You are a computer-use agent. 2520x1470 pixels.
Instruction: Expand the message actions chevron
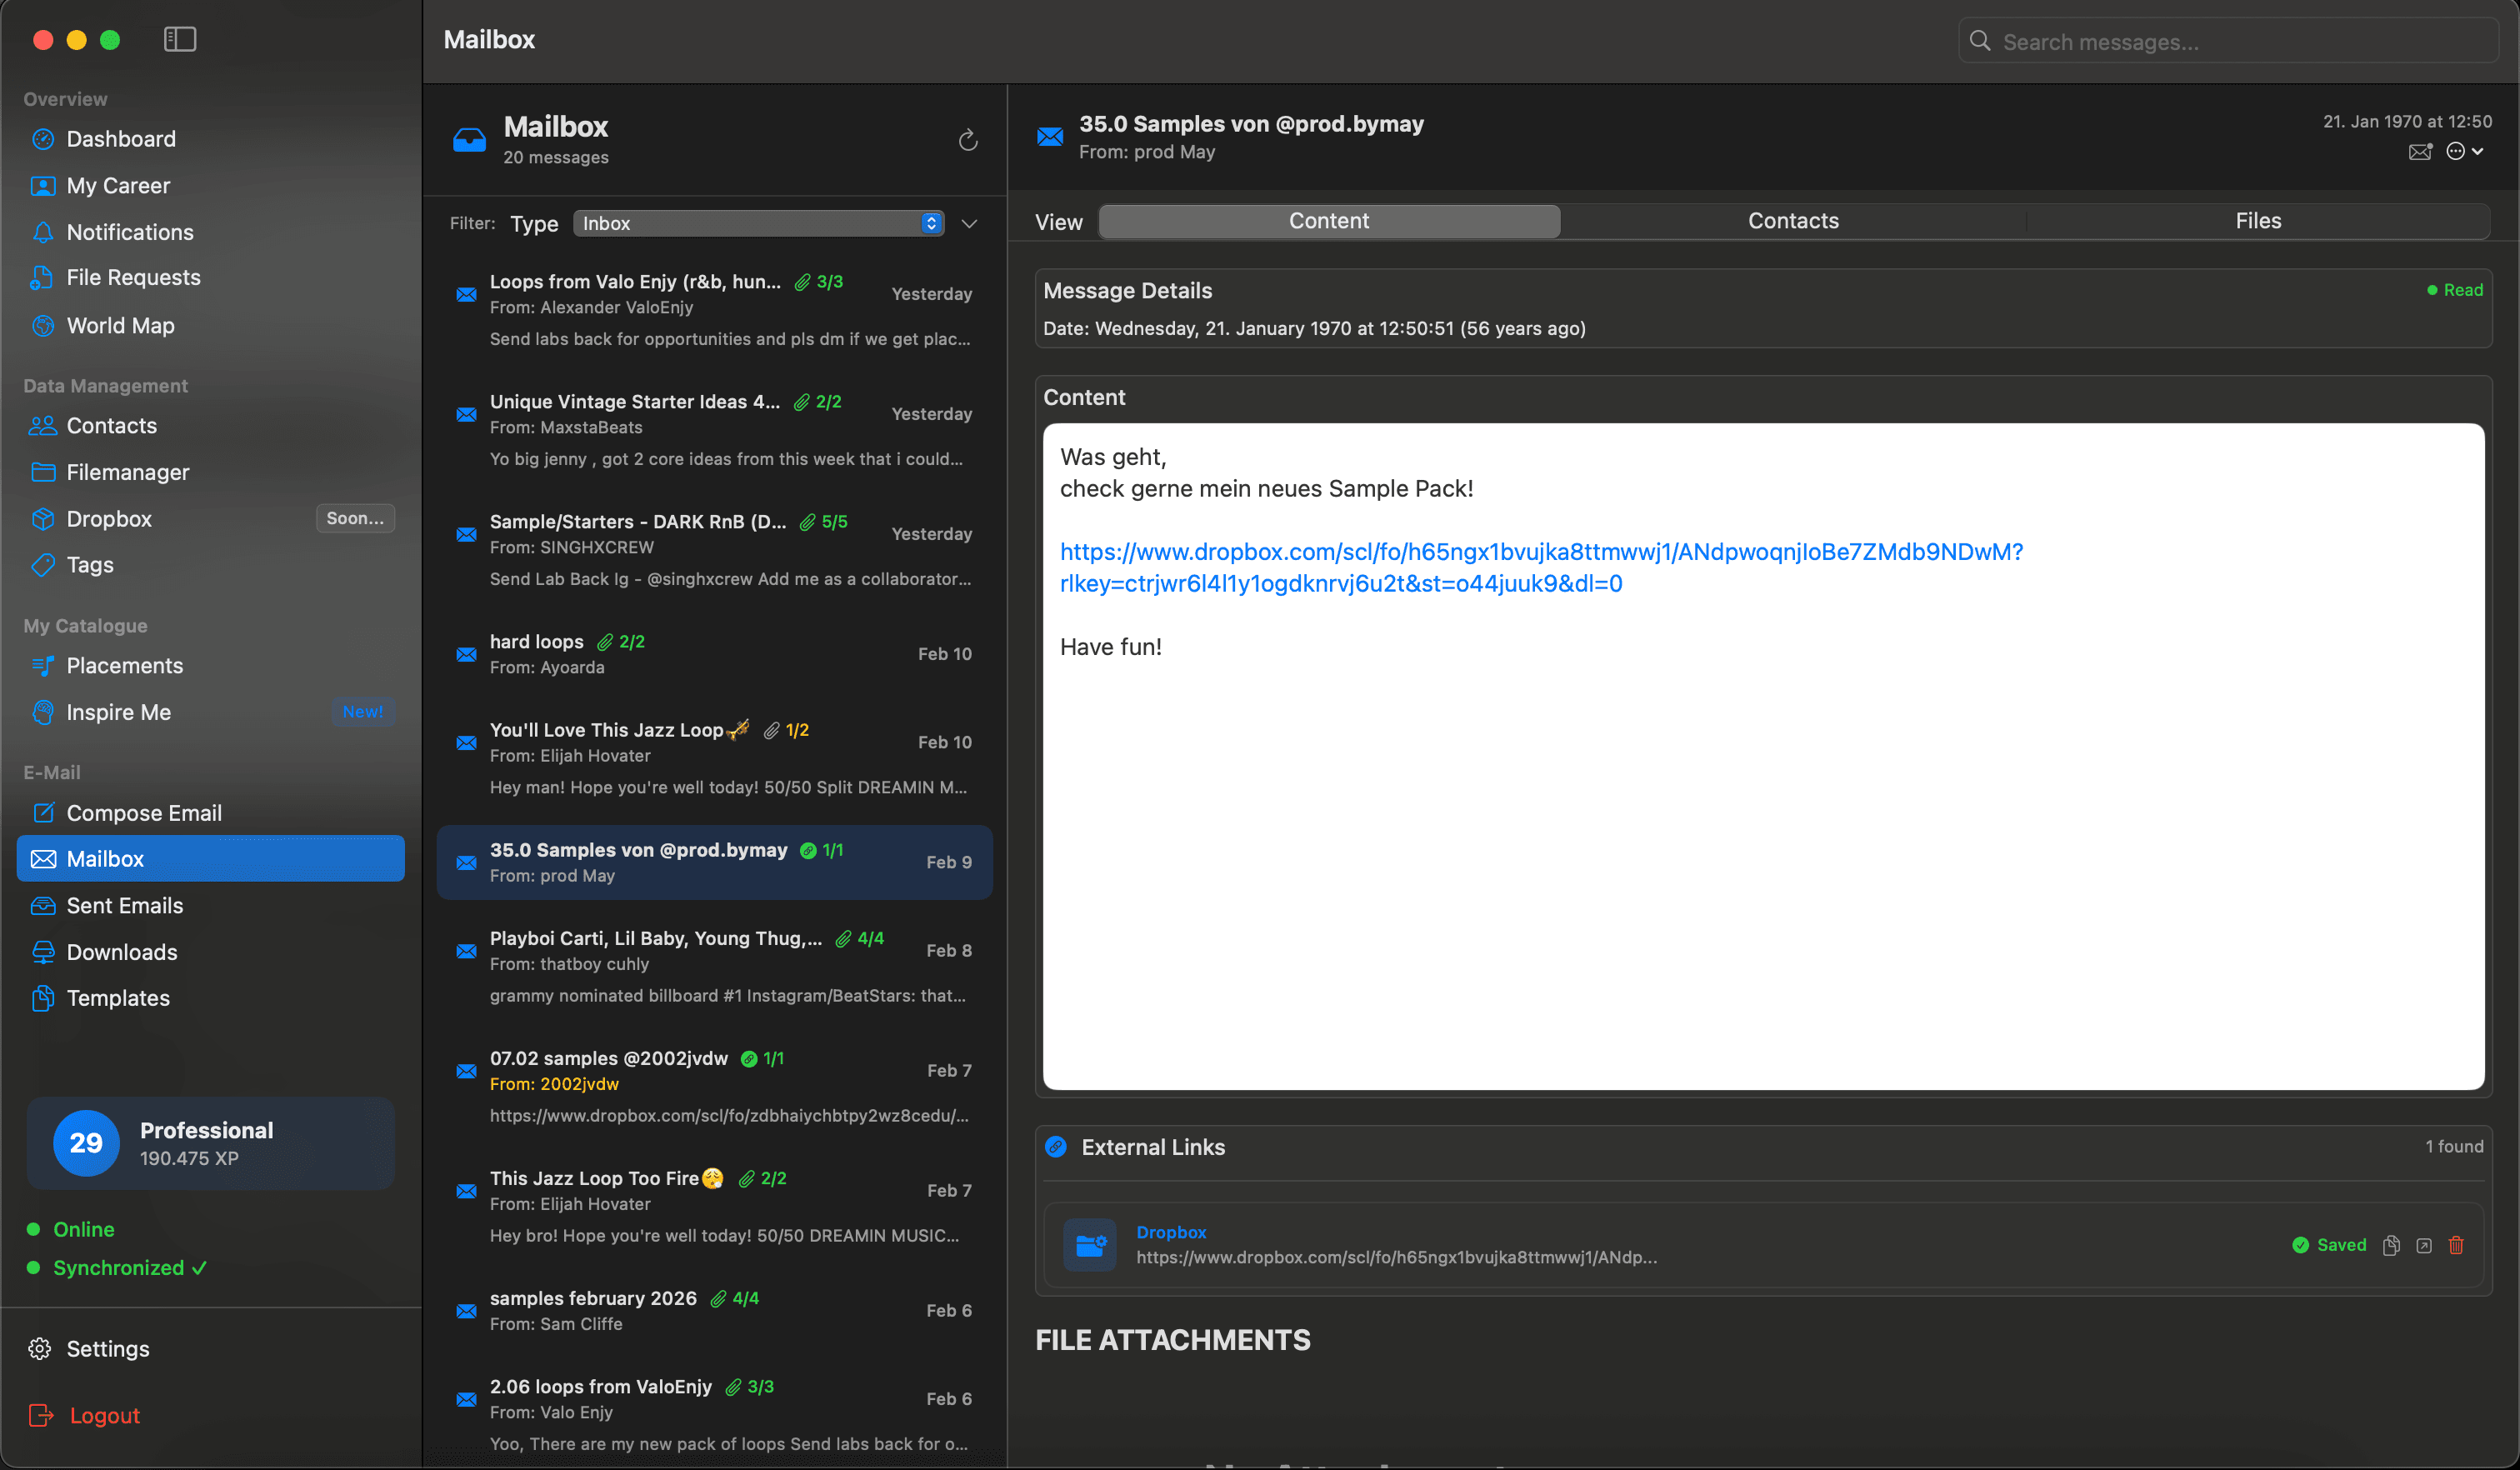(x=2478, y=151)
